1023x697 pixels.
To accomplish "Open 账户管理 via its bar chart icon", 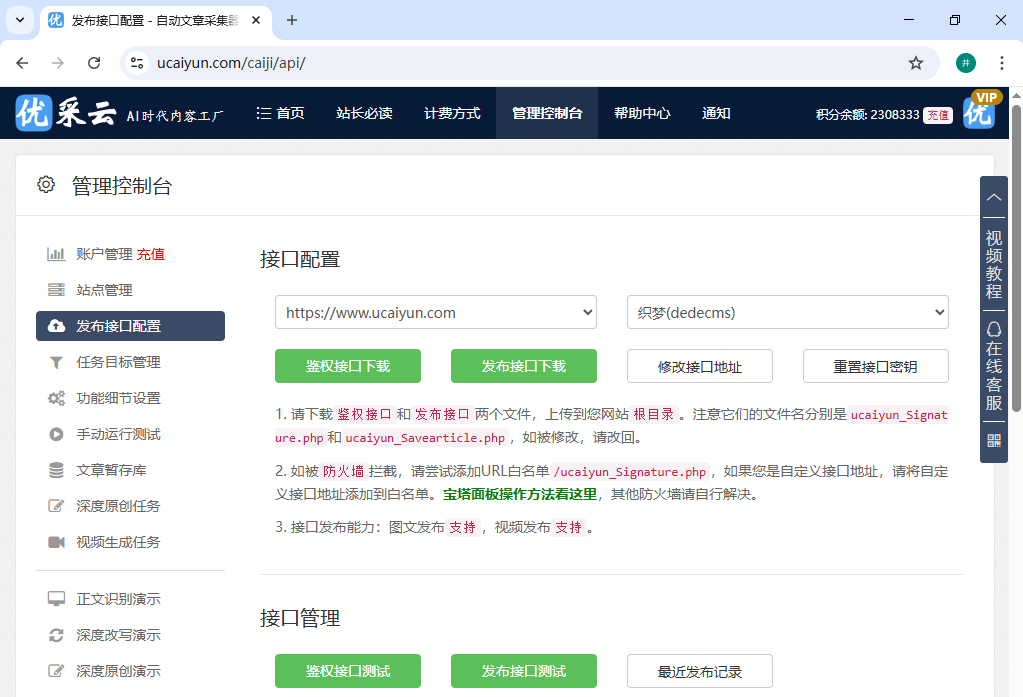I will pyautogui.click(x=57, y=253).
